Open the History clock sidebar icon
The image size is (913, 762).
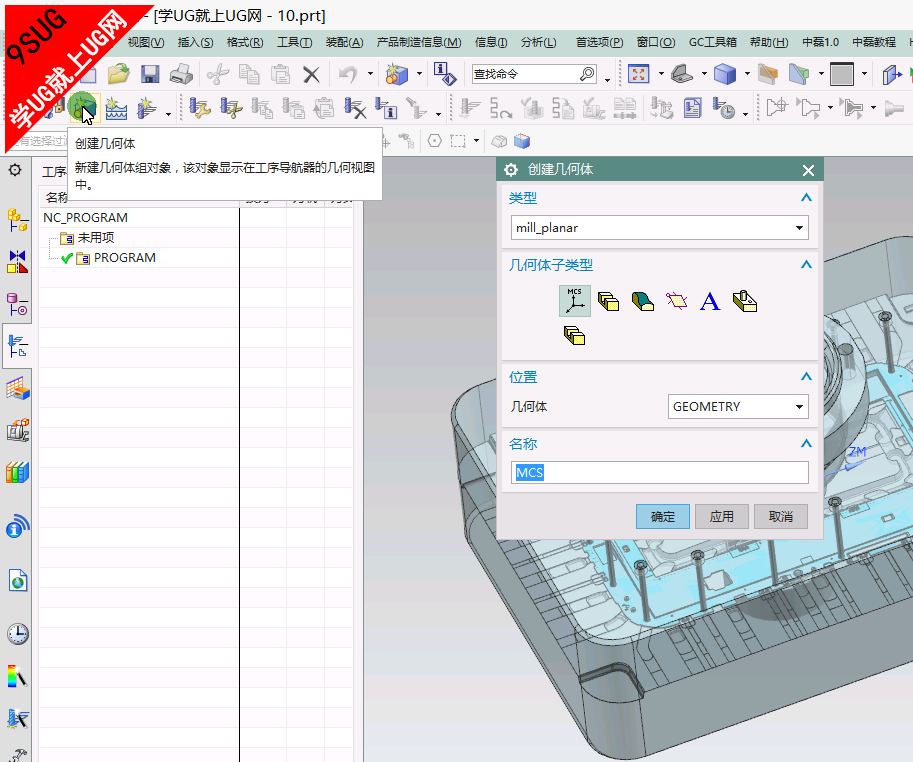pyautogui.click(x=17, y=634)
